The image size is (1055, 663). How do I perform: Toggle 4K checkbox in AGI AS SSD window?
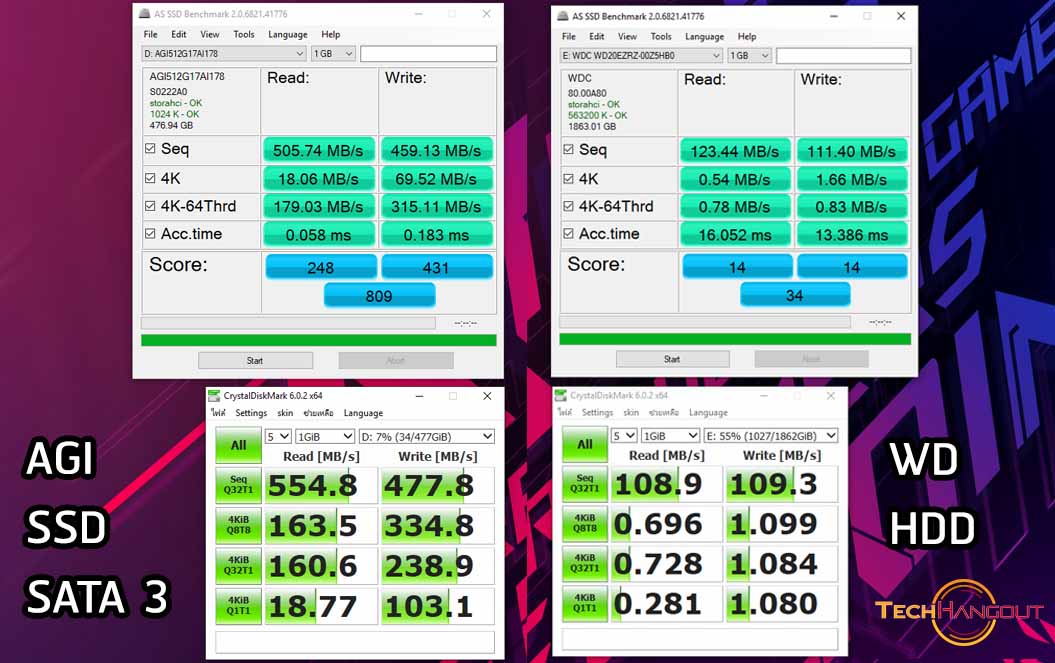point(150,178)
